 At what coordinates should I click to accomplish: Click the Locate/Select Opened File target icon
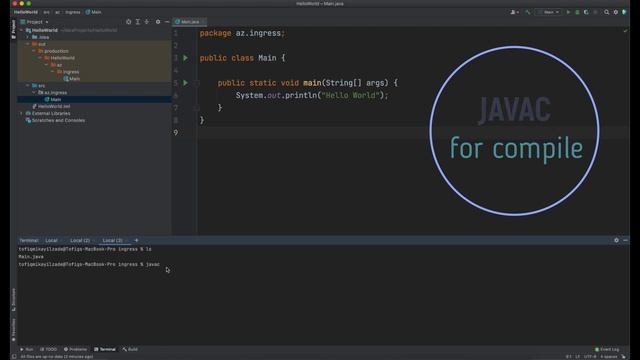click(129, 22)
